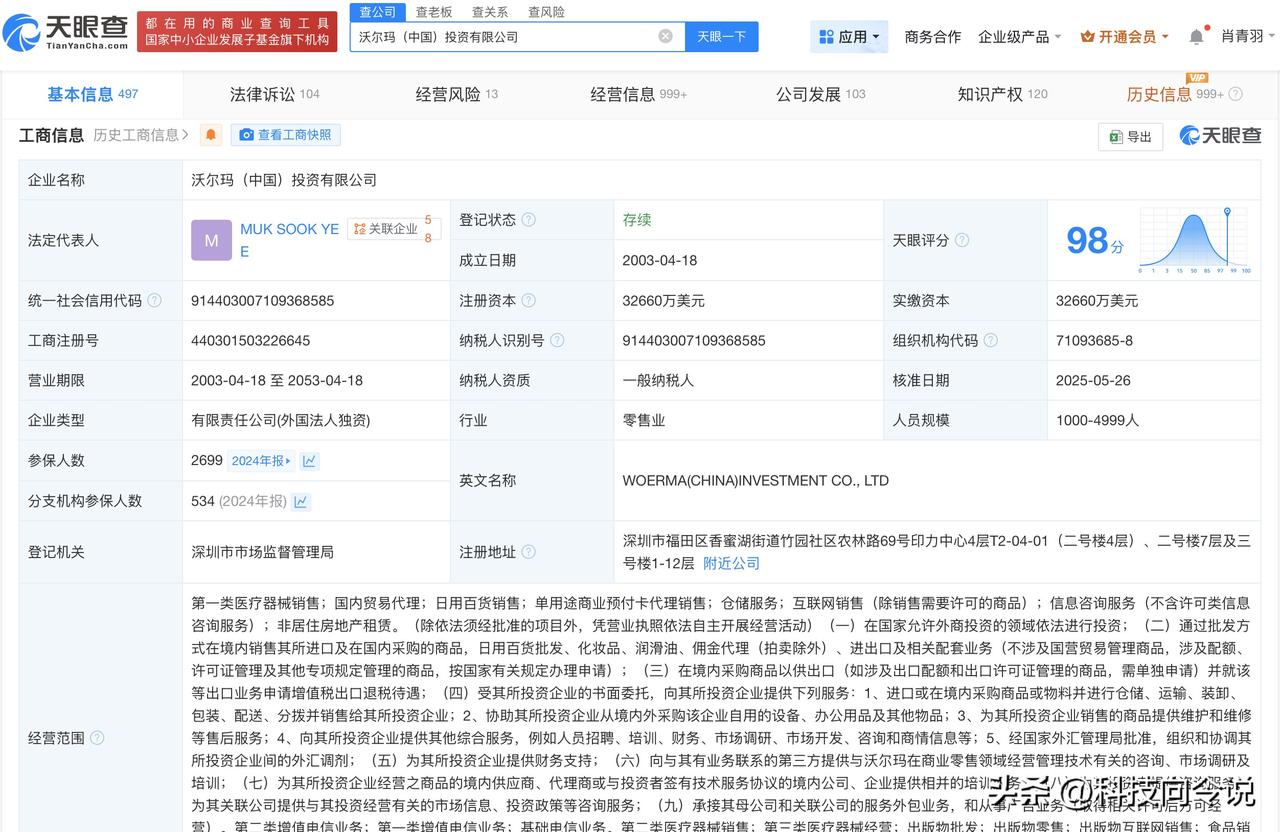Viewport: 1280px width, 832px height.
Task: Click the help icon beside 组织机构代码
Action: pos(990,340)
